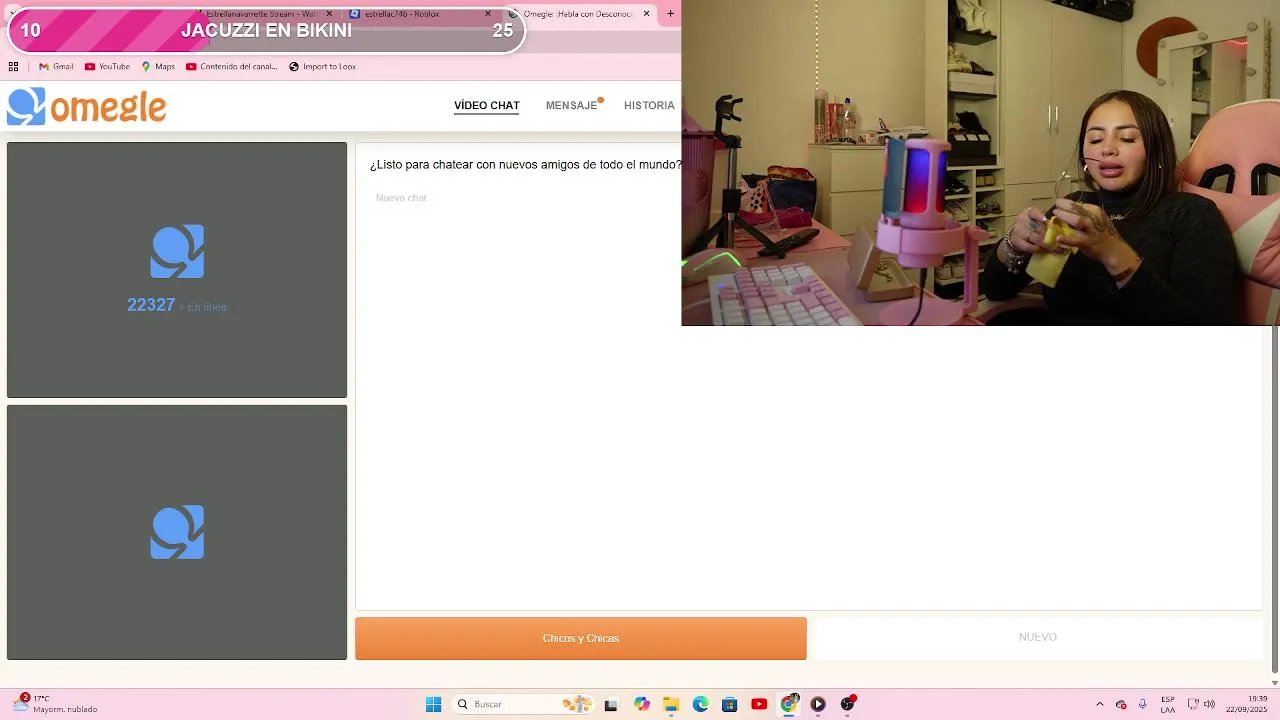Expand the hidden system tray icons
1280x720 pixels.
pyautogui.click(x=1100, y=704)
